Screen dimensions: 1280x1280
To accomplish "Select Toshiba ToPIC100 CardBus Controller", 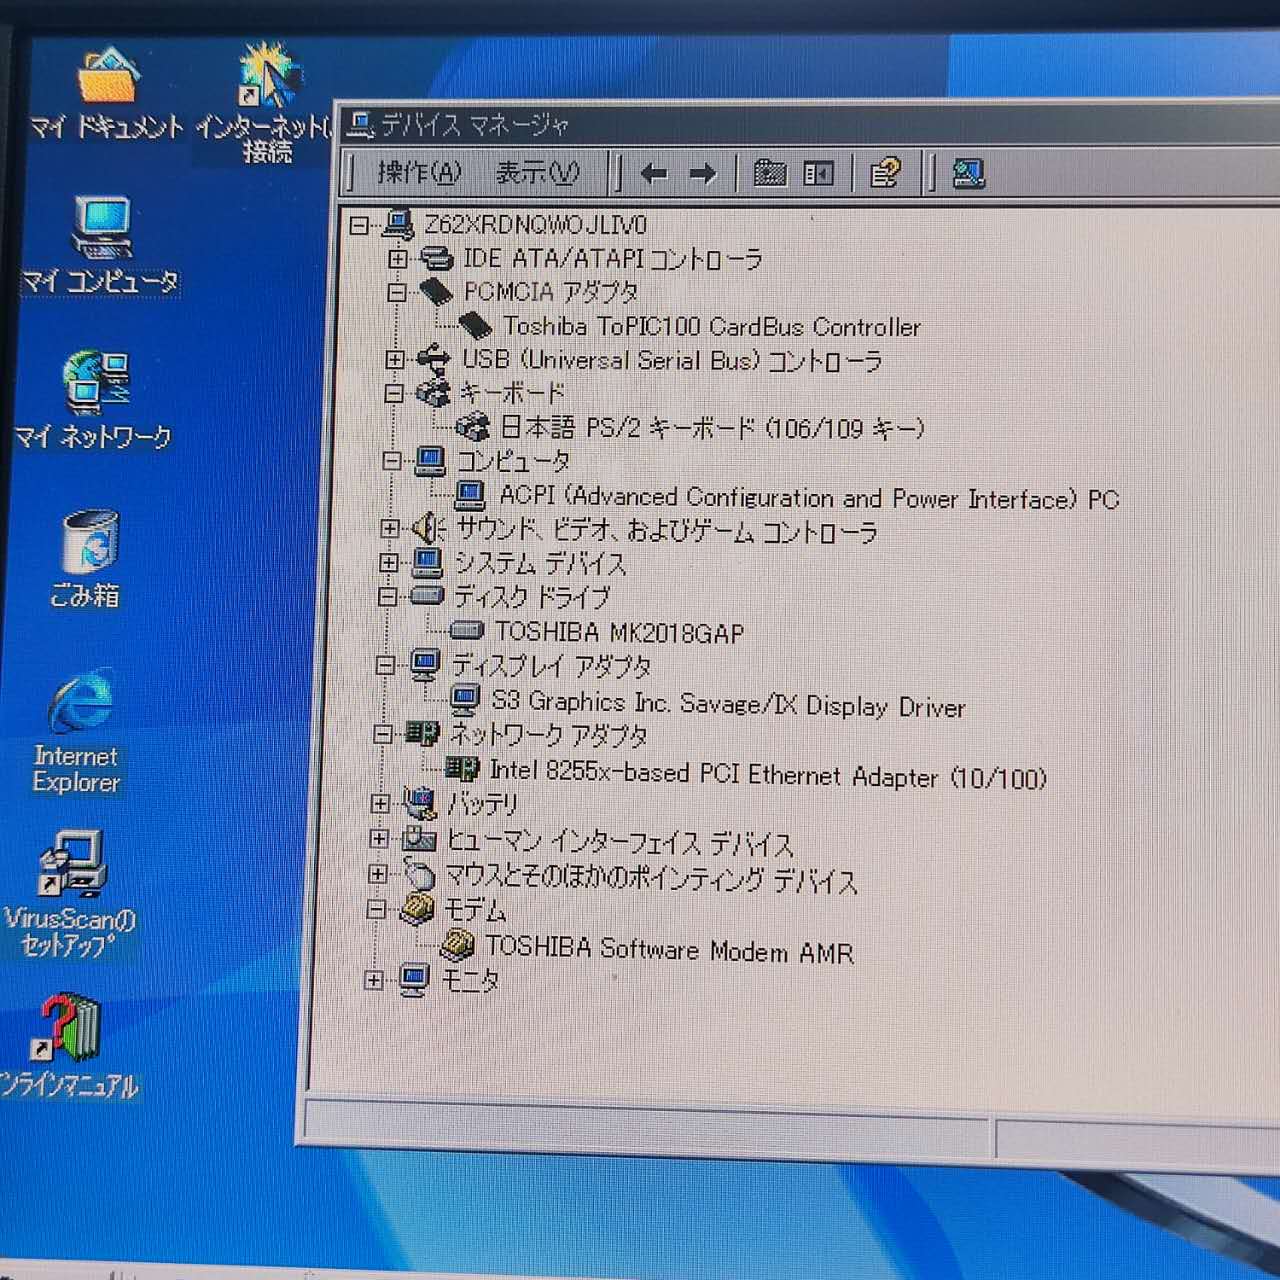I will 711,327.
